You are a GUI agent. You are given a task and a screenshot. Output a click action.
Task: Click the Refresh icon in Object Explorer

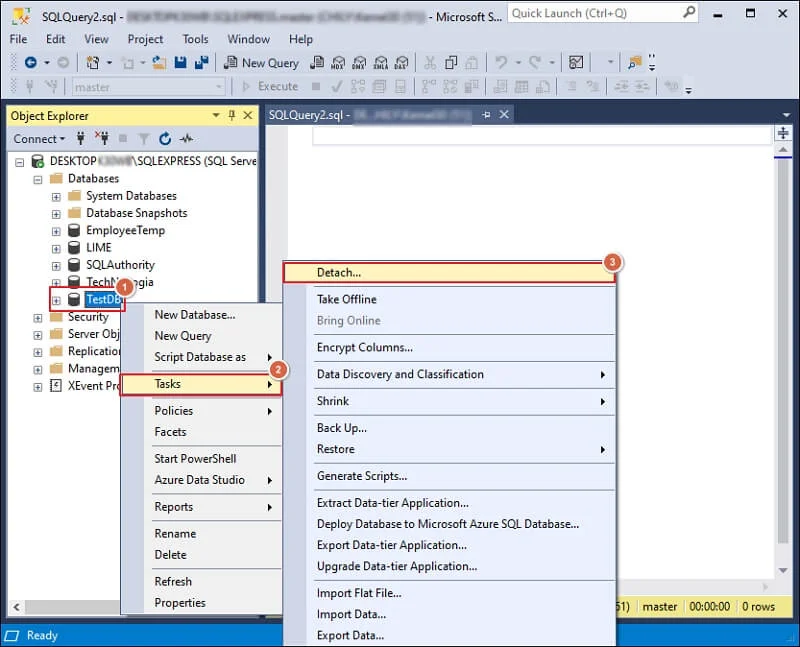(x=165, y=138)
